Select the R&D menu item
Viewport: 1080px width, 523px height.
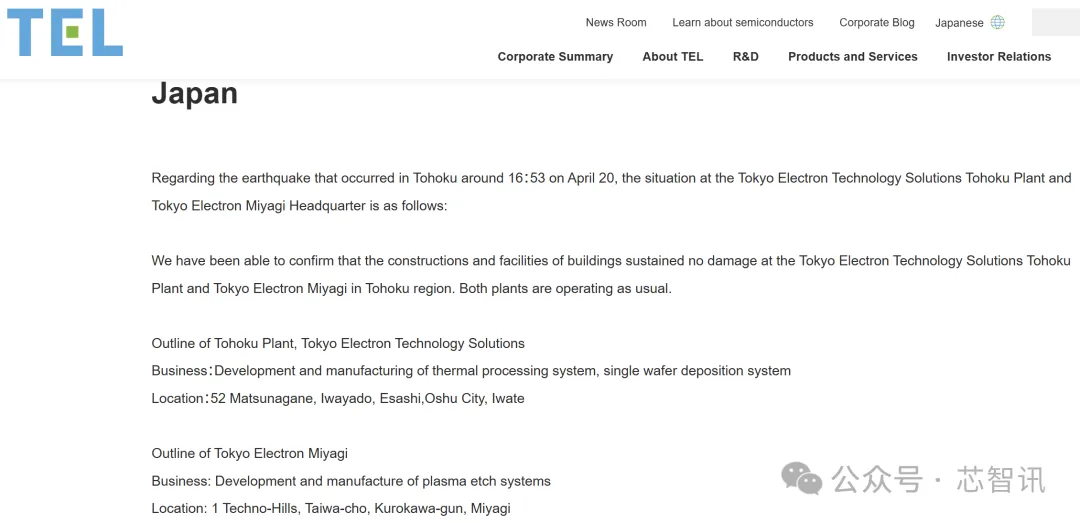click(746, 57)
